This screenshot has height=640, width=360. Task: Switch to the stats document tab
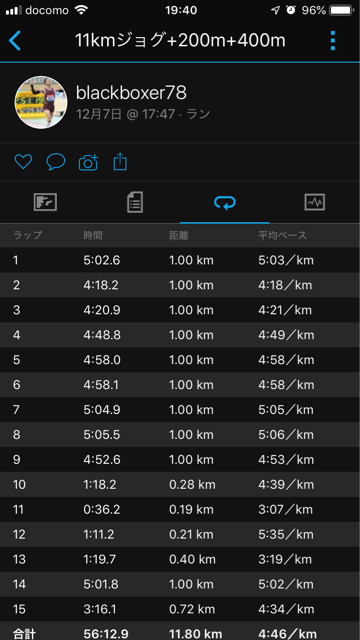[x=135, y=202]
